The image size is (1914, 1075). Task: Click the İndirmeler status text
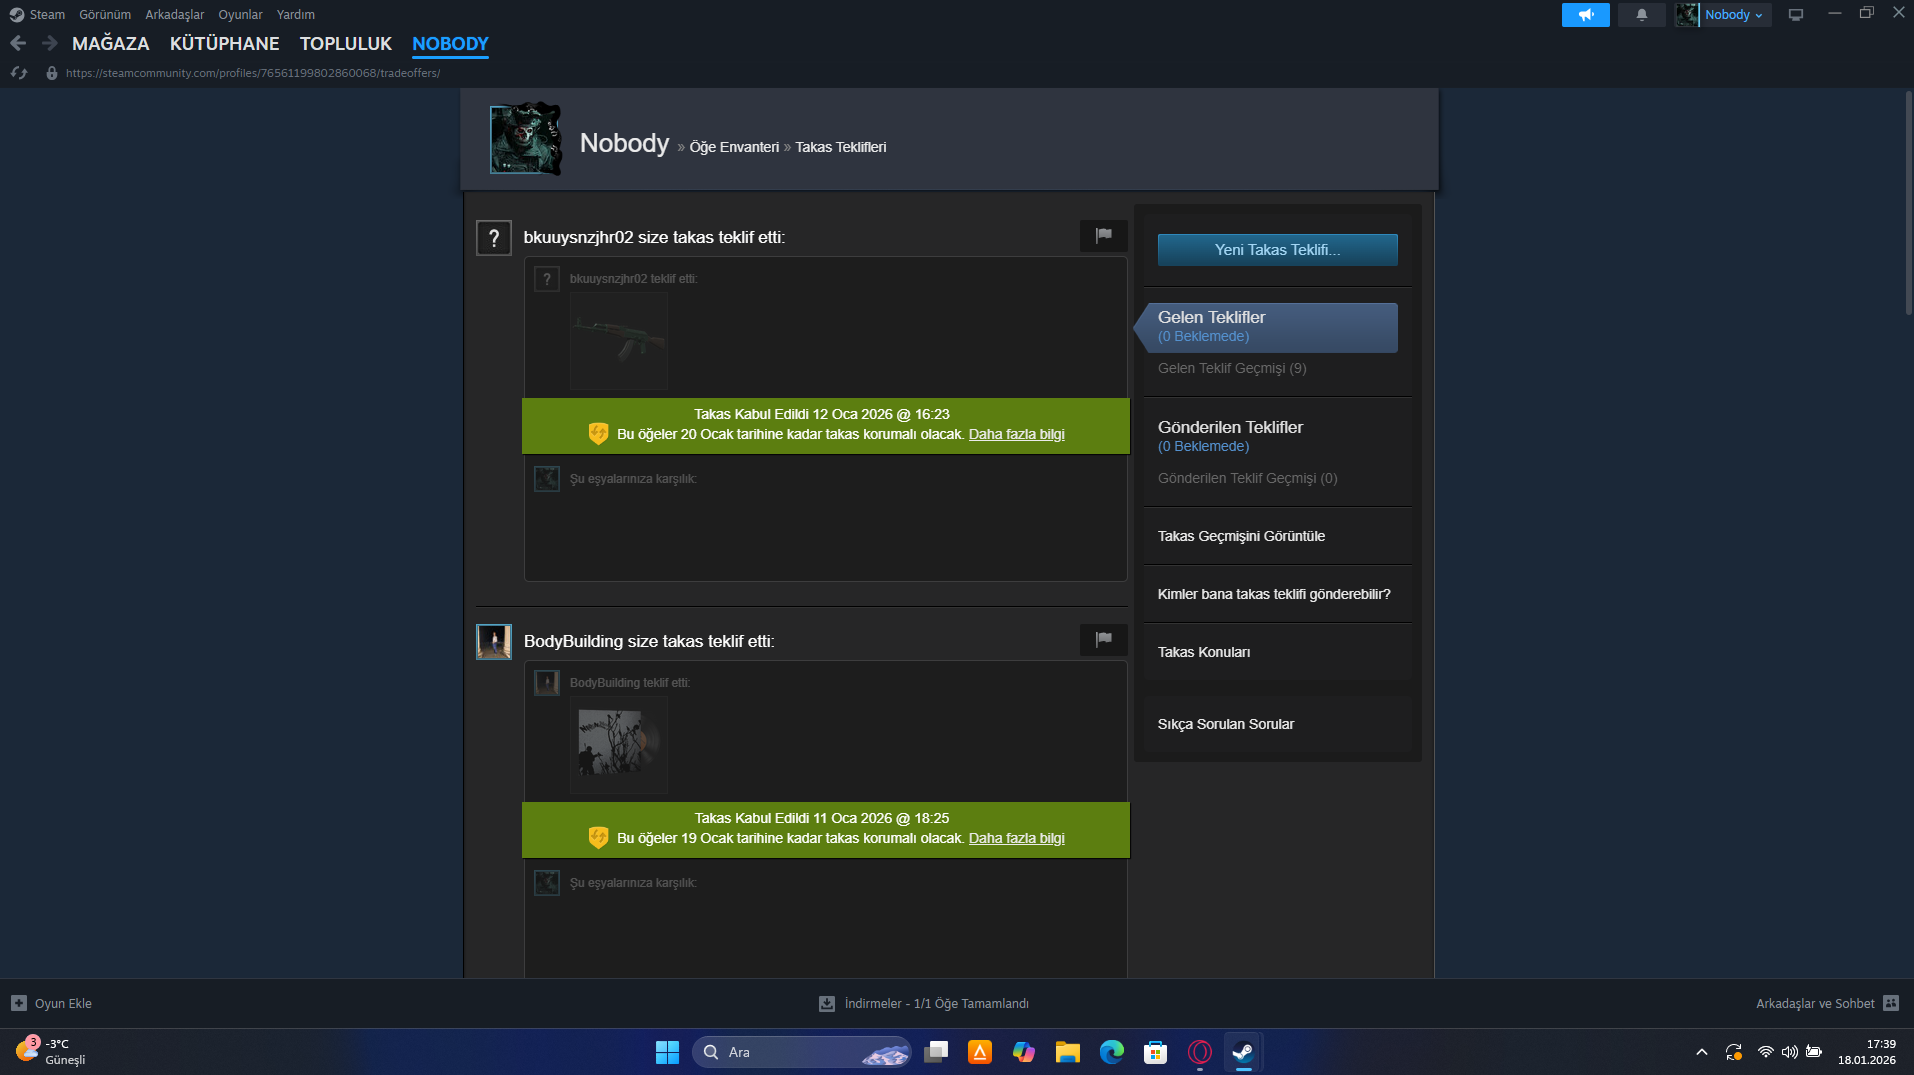937,1004
